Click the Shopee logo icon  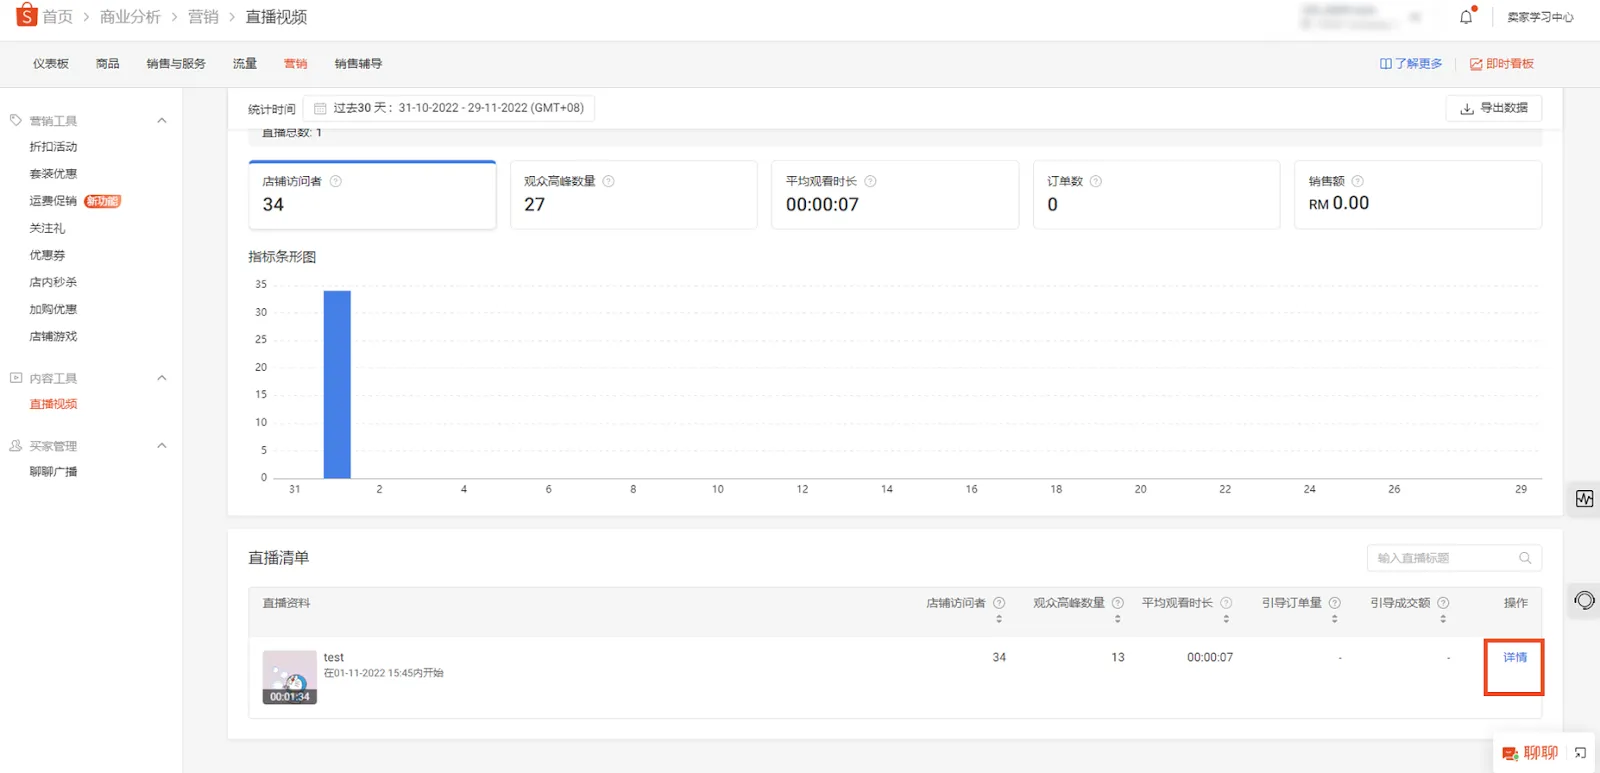27,16
